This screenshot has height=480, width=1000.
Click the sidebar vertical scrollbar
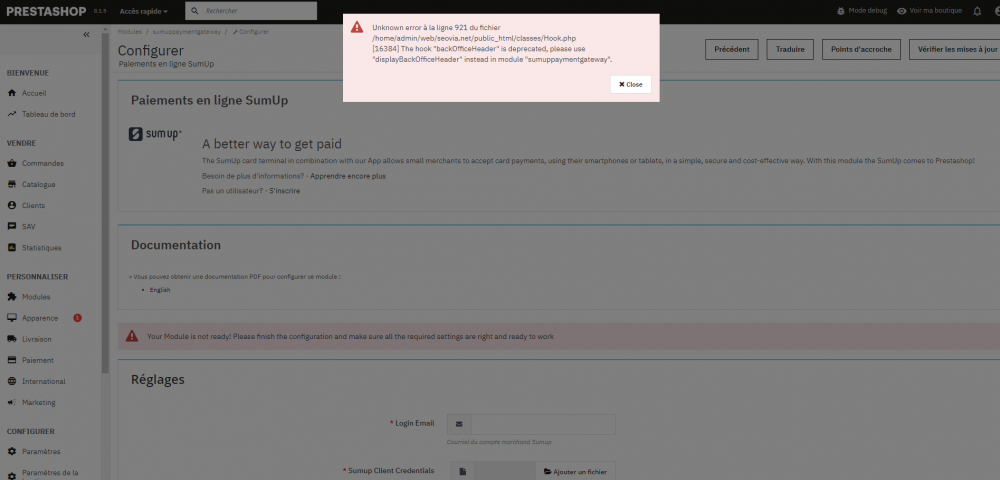(x=105, y=203)
